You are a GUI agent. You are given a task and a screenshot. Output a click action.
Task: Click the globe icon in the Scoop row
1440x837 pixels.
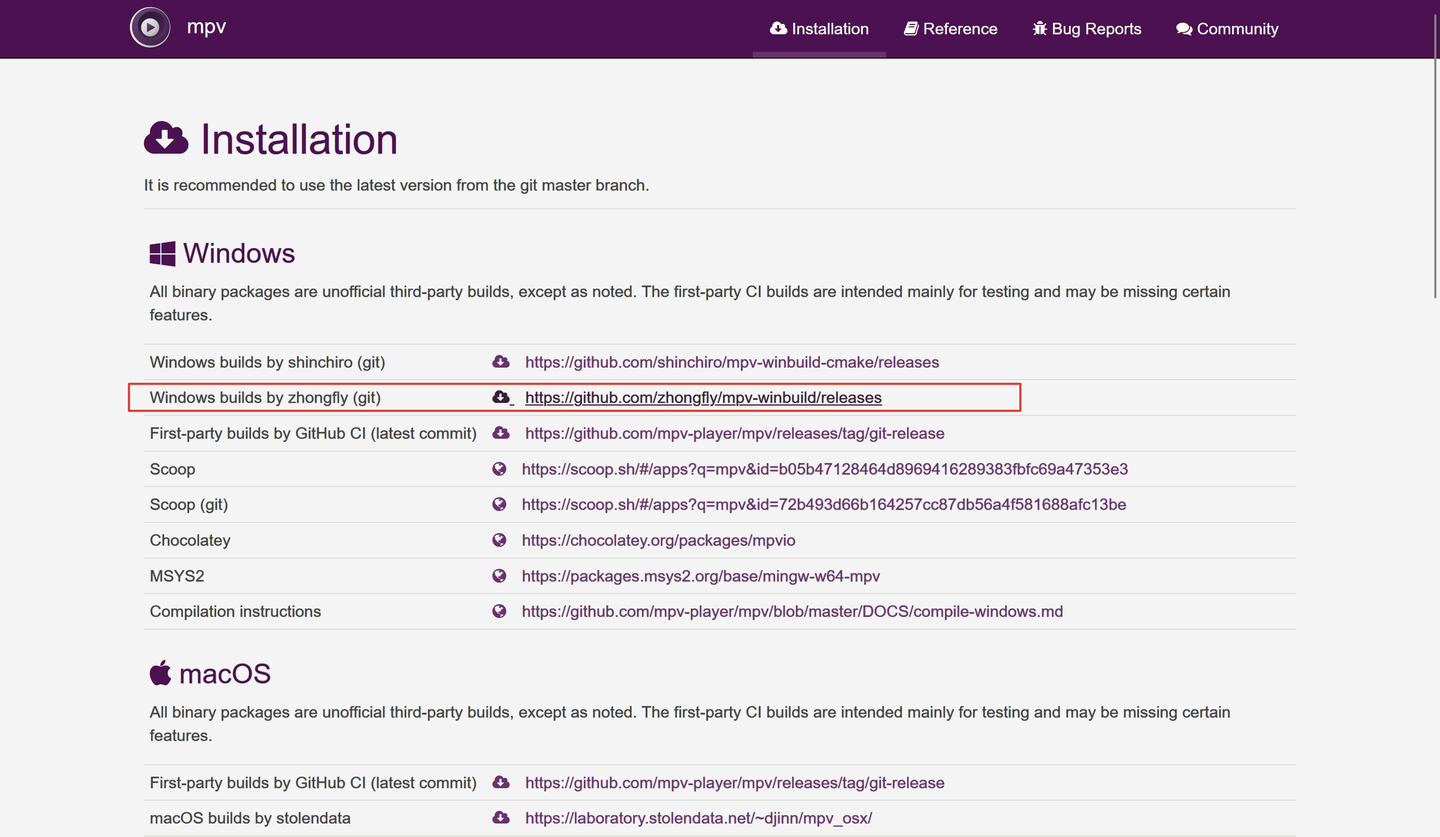pos(499,469)
